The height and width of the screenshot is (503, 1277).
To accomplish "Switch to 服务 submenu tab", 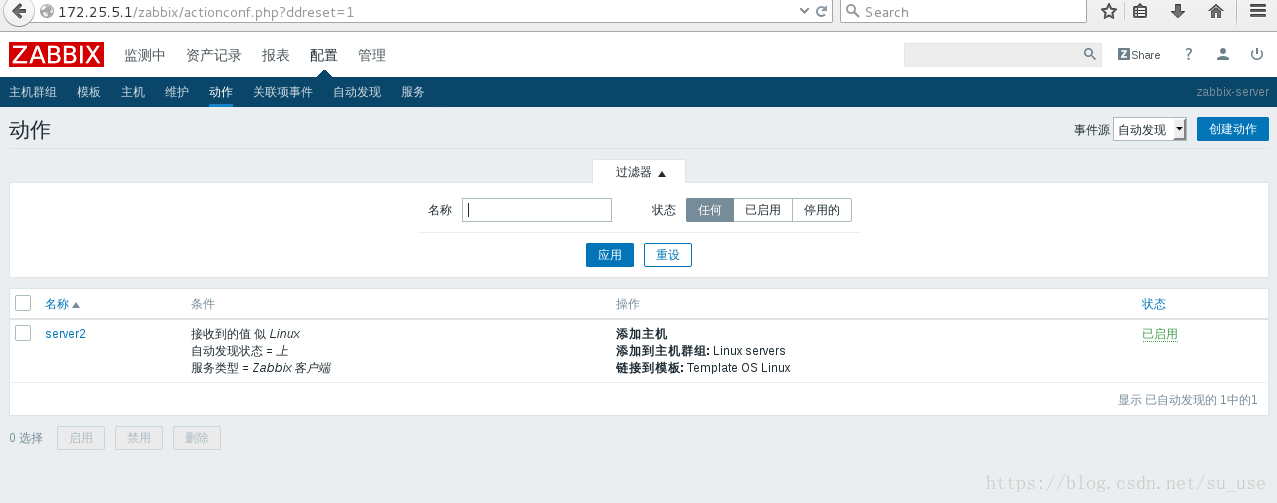I will pyautogui.click(x=413, y=92).
